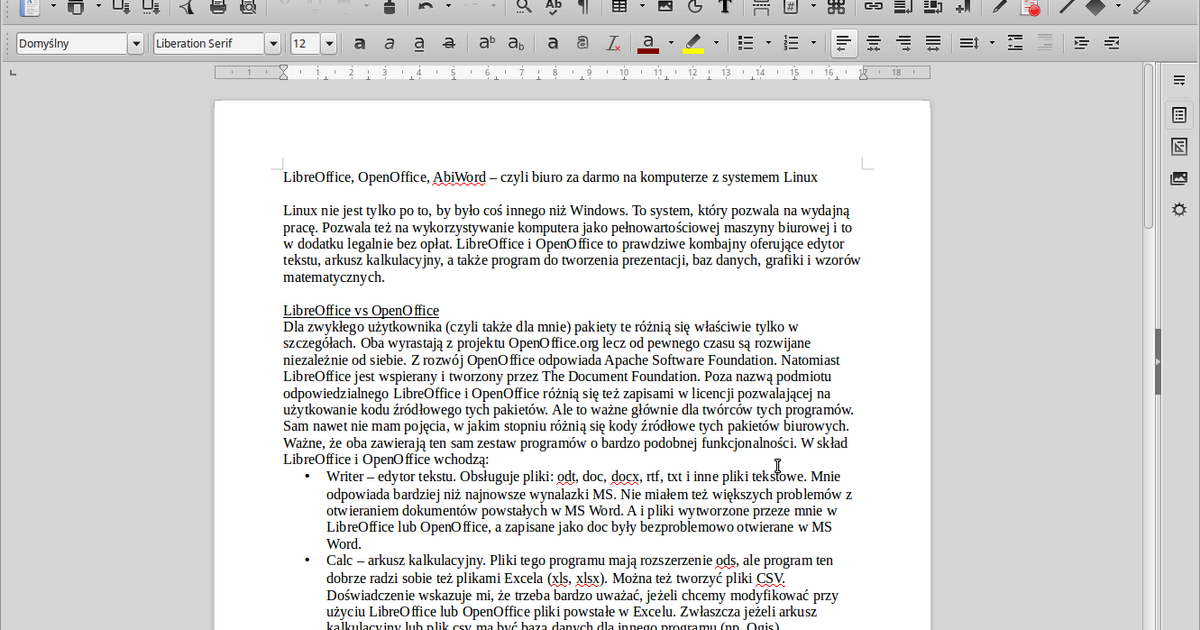Insert a chart using the chart icon

[695, 7]
